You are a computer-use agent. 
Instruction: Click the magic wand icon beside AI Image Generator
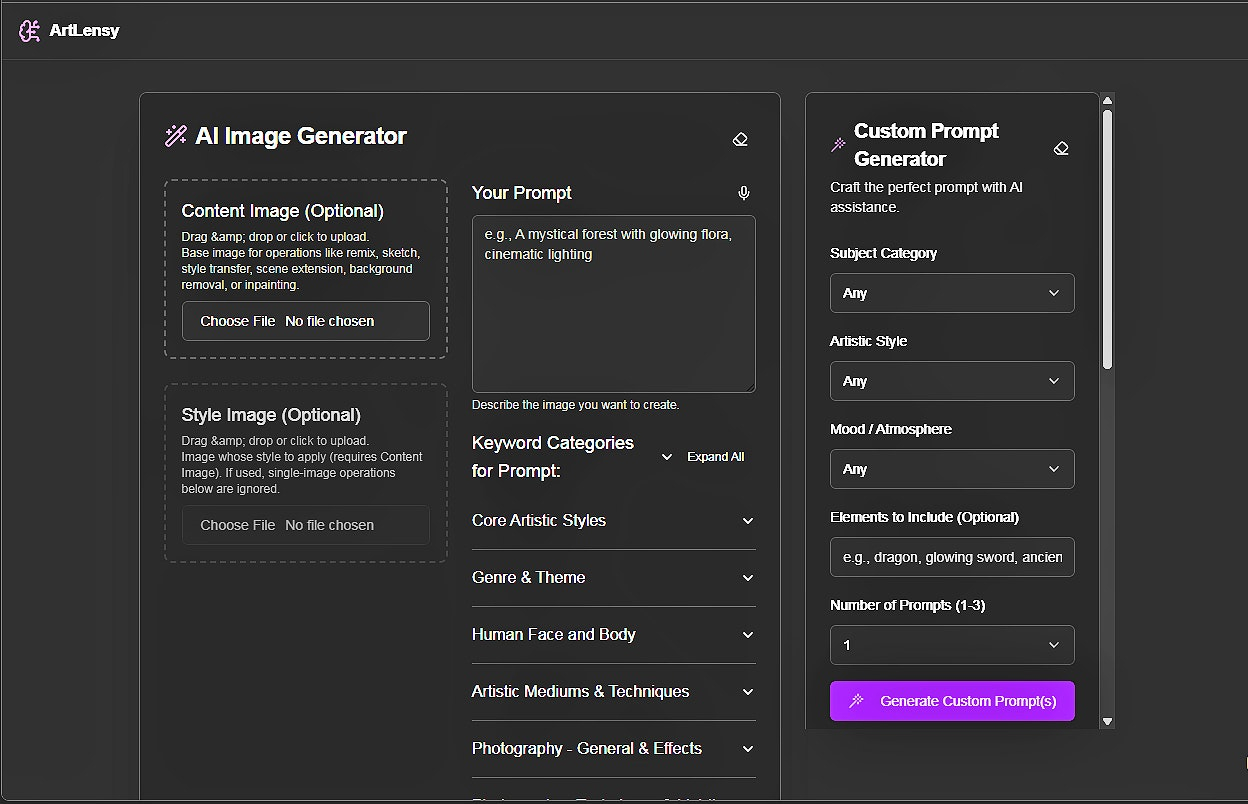(176, 136)
